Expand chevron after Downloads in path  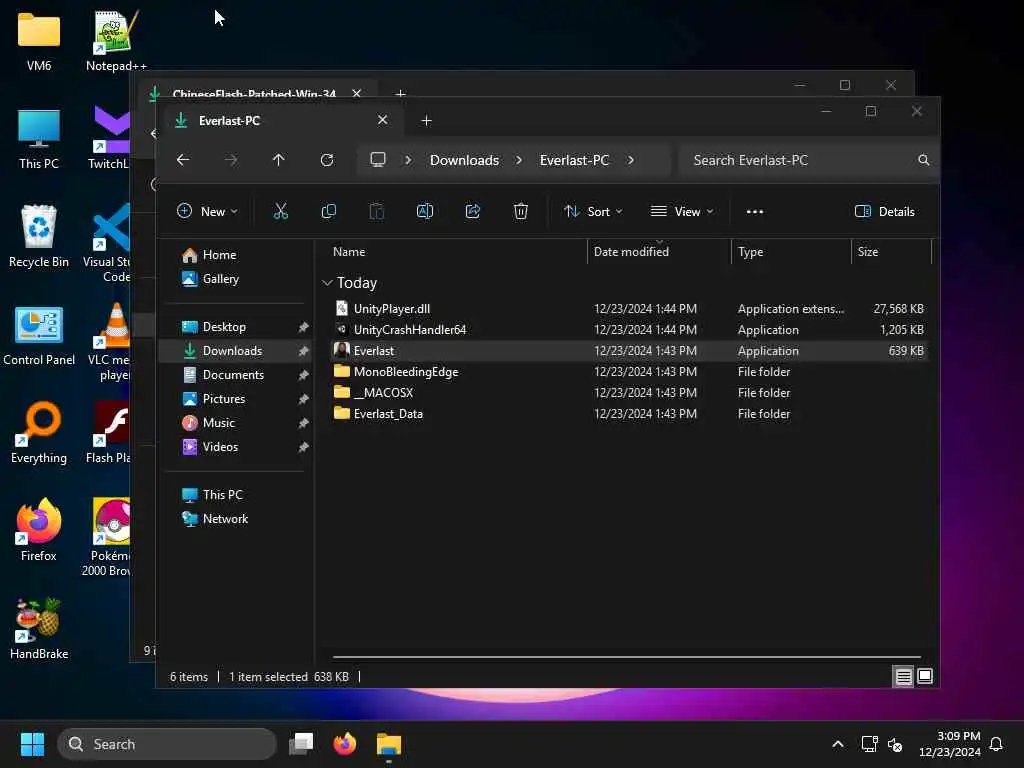[x=519, y=160]
